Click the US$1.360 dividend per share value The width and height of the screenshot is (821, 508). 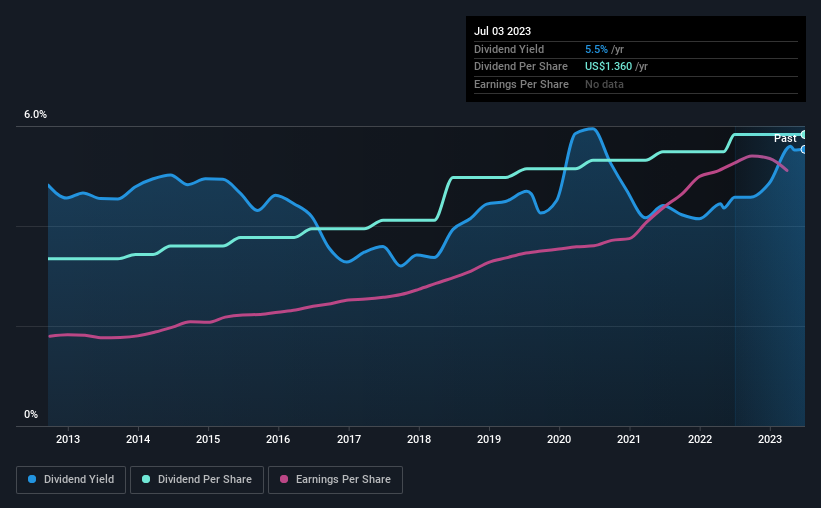608,67
